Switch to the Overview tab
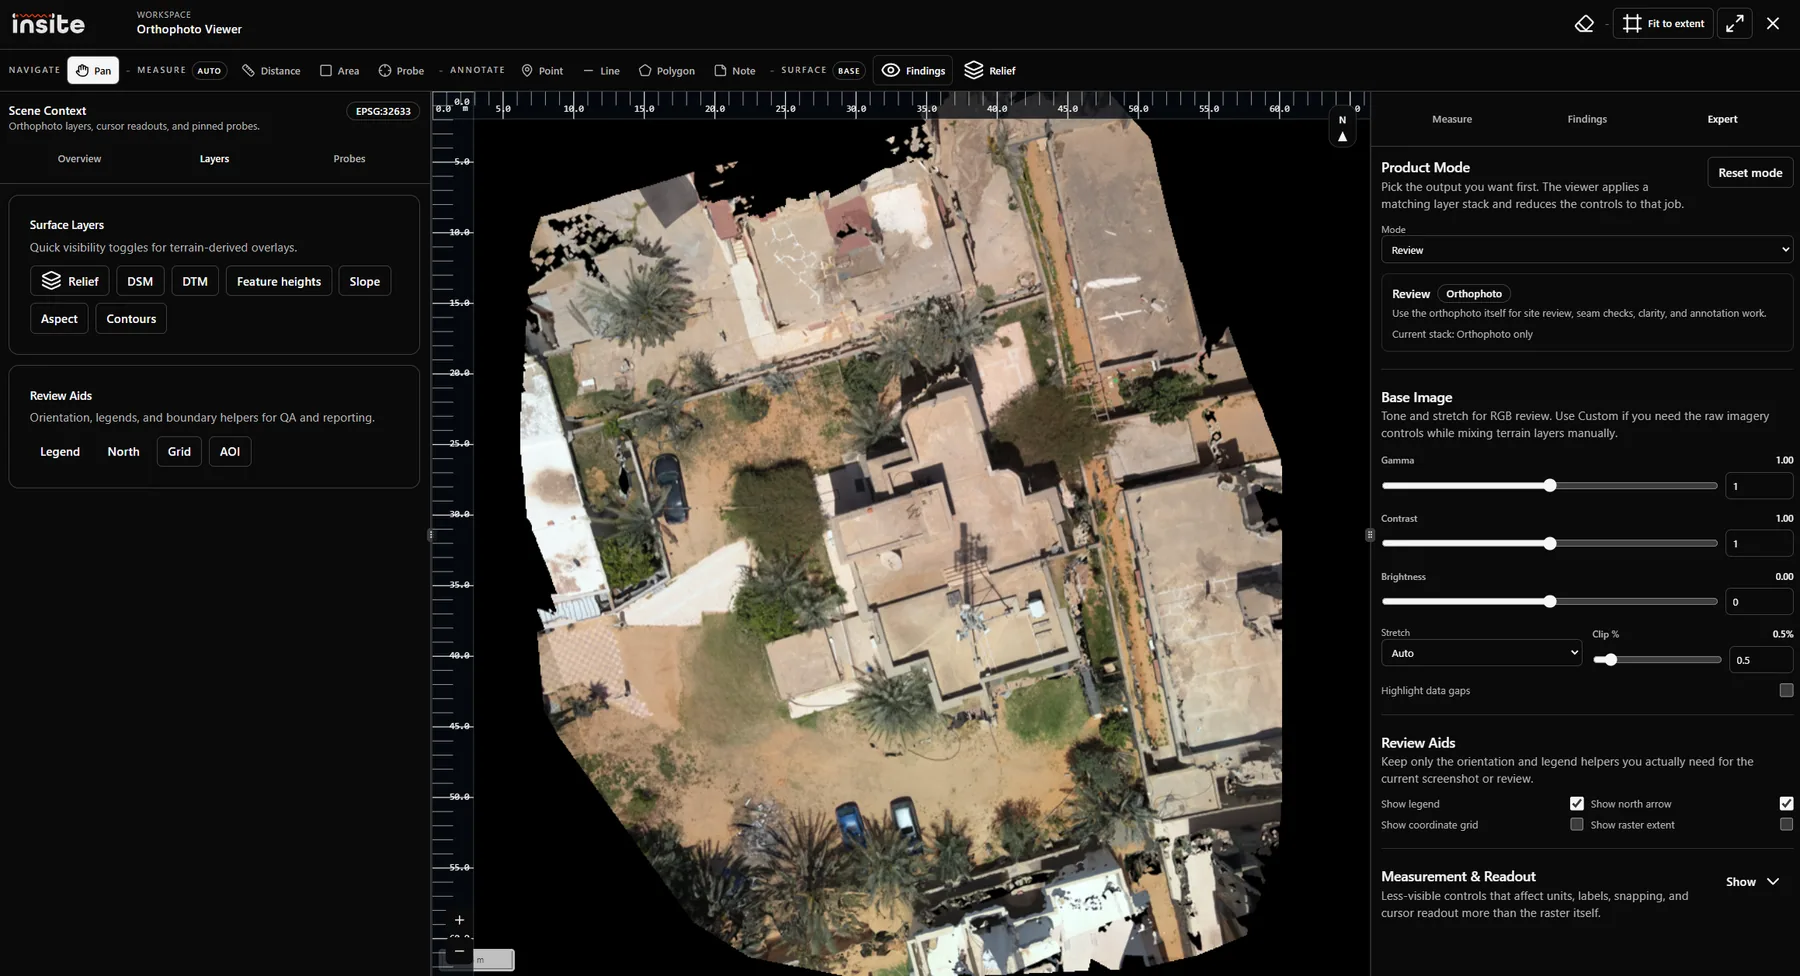The image size is (1800, 976). pos(79,159)
